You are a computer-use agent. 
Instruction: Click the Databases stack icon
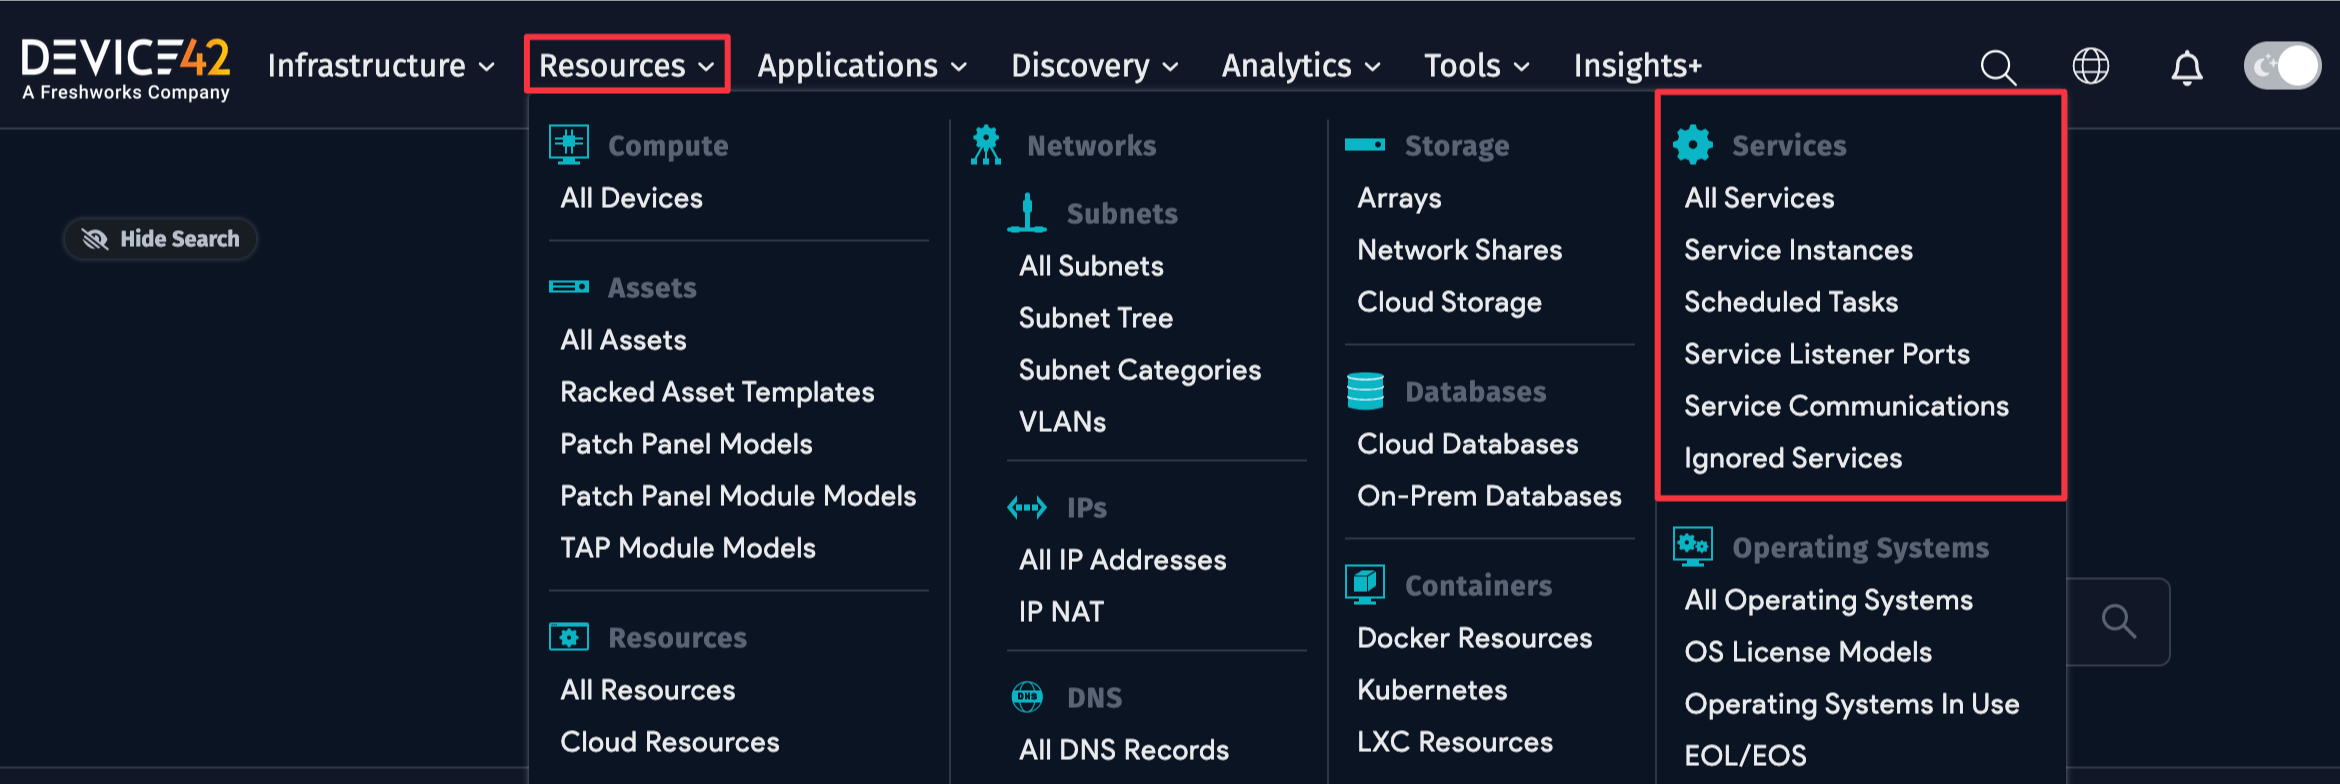click(x=1365, y=391)
